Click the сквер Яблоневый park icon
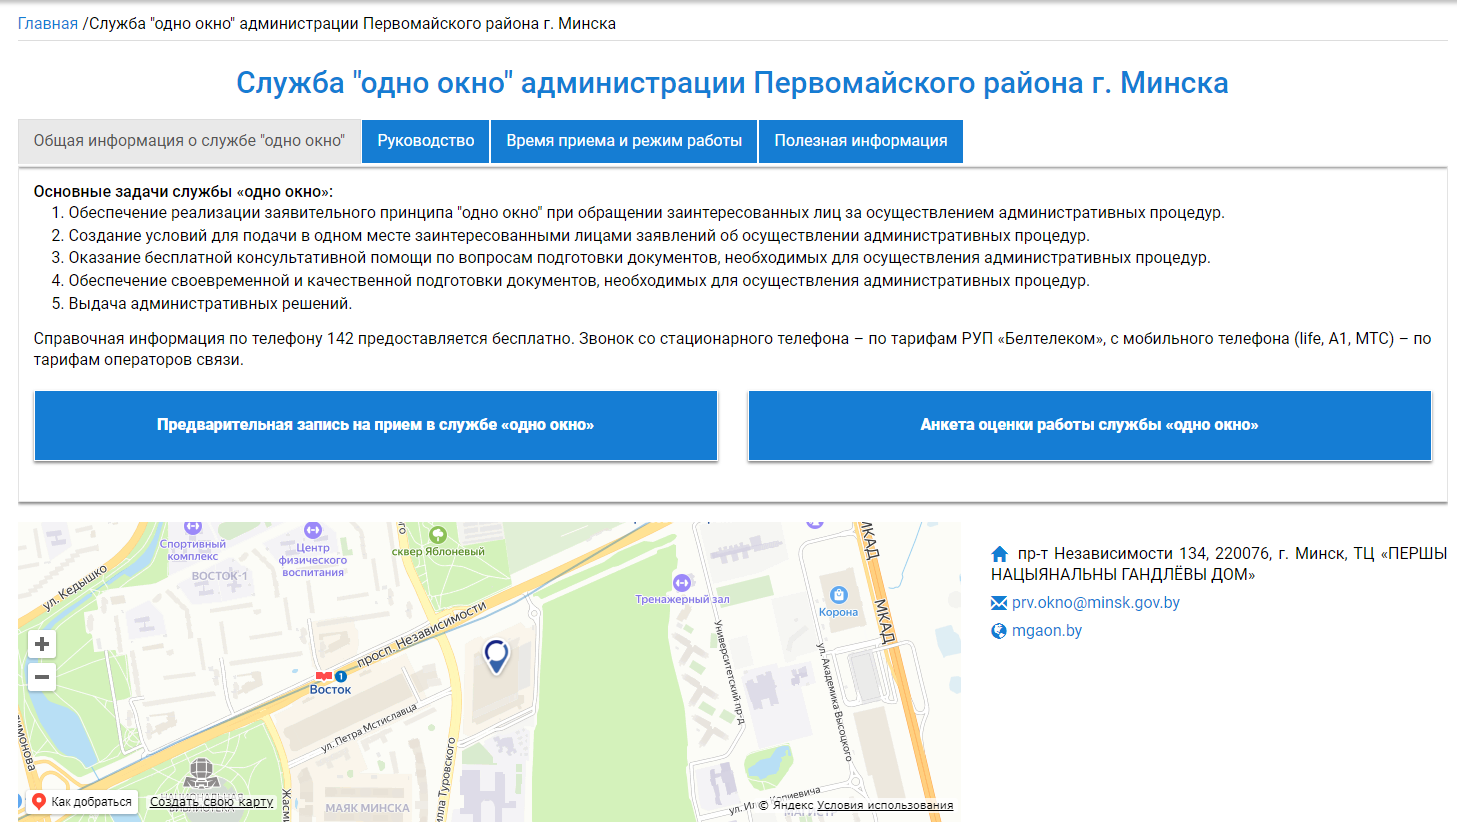Viewport: 1457px width, 833px height. [x=438, y=535]
